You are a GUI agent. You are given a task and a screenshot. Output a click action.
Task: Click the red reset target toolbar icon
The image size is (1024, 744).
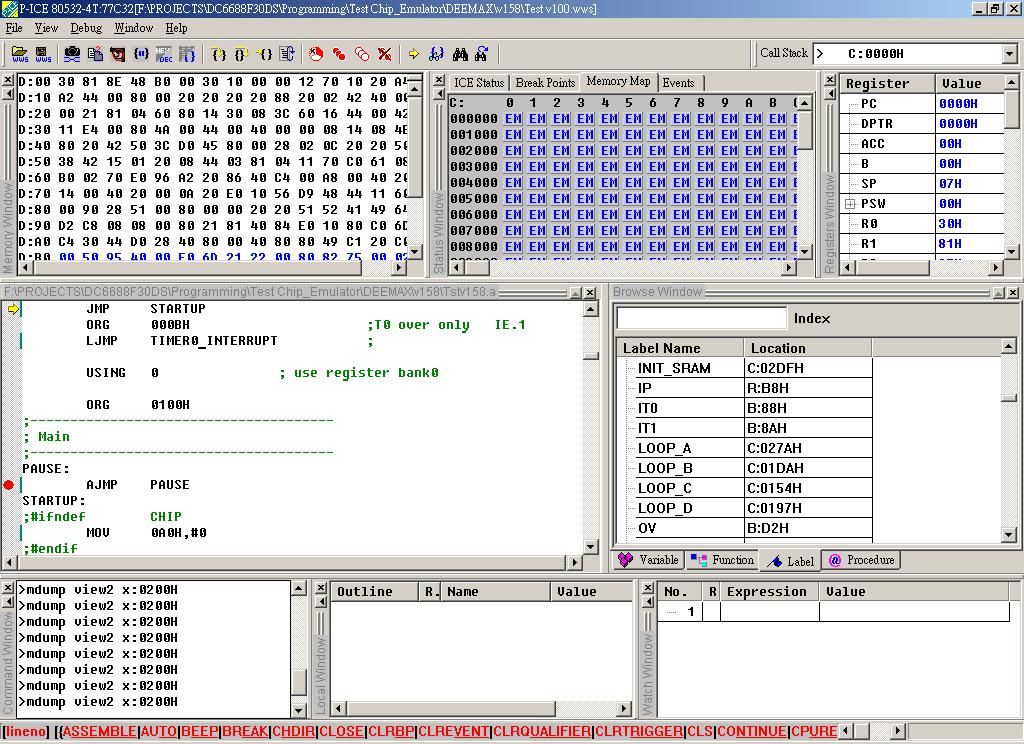118,54
